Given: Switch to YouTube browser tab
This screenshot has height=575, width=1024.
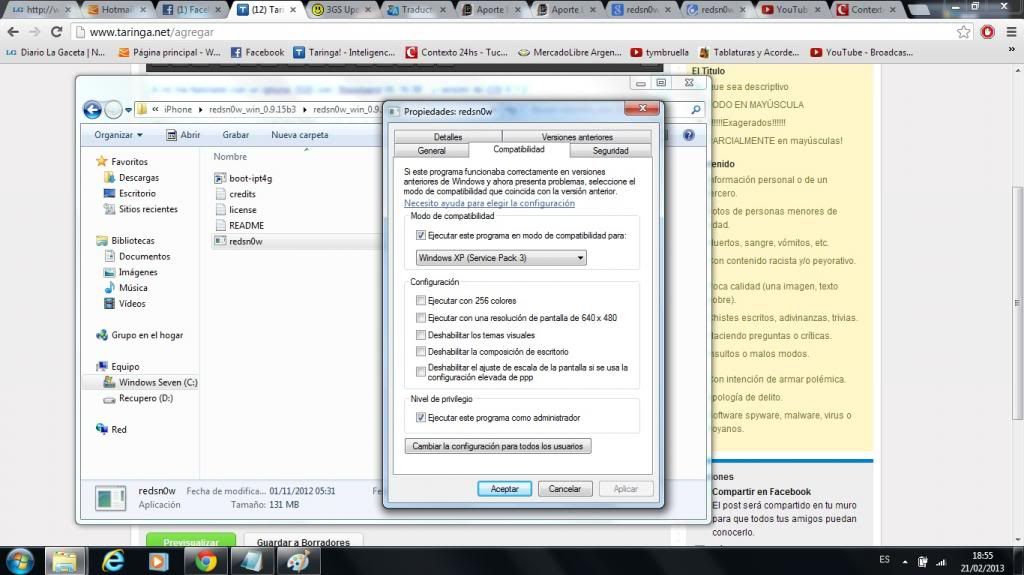Looking at the screenshot, I should (792, 9).
